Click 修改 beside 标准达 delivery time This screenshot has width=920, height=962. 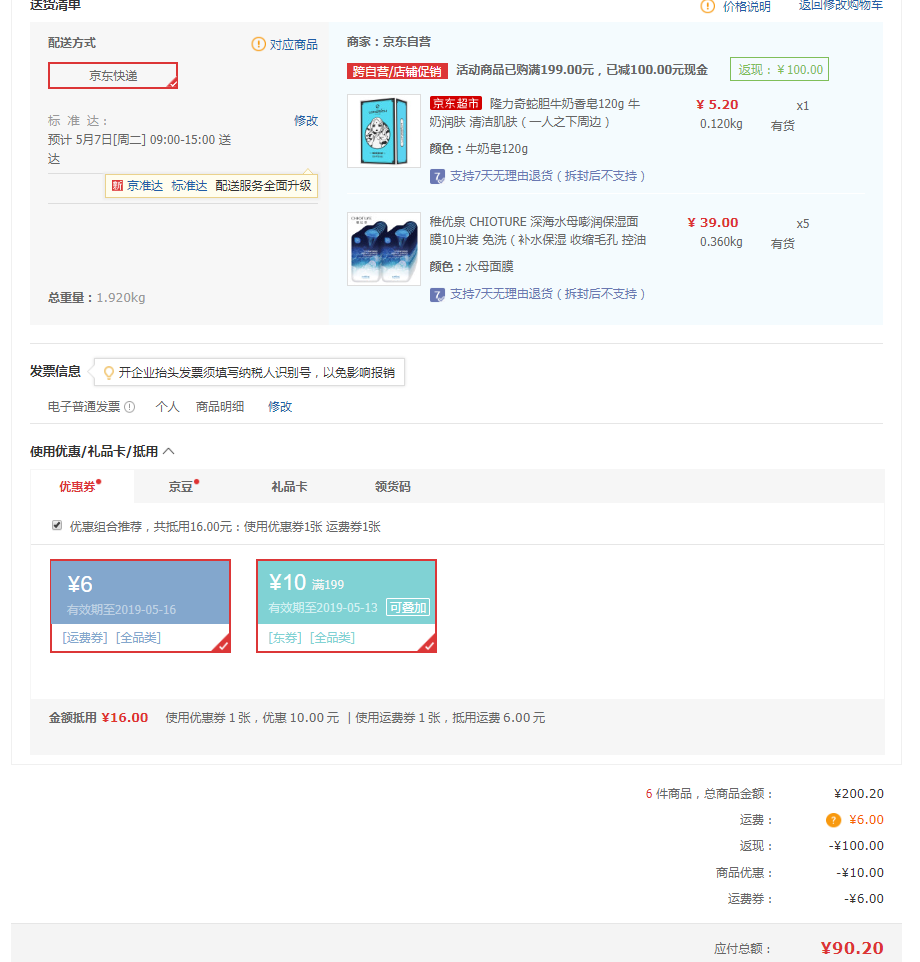click(305, 121)
